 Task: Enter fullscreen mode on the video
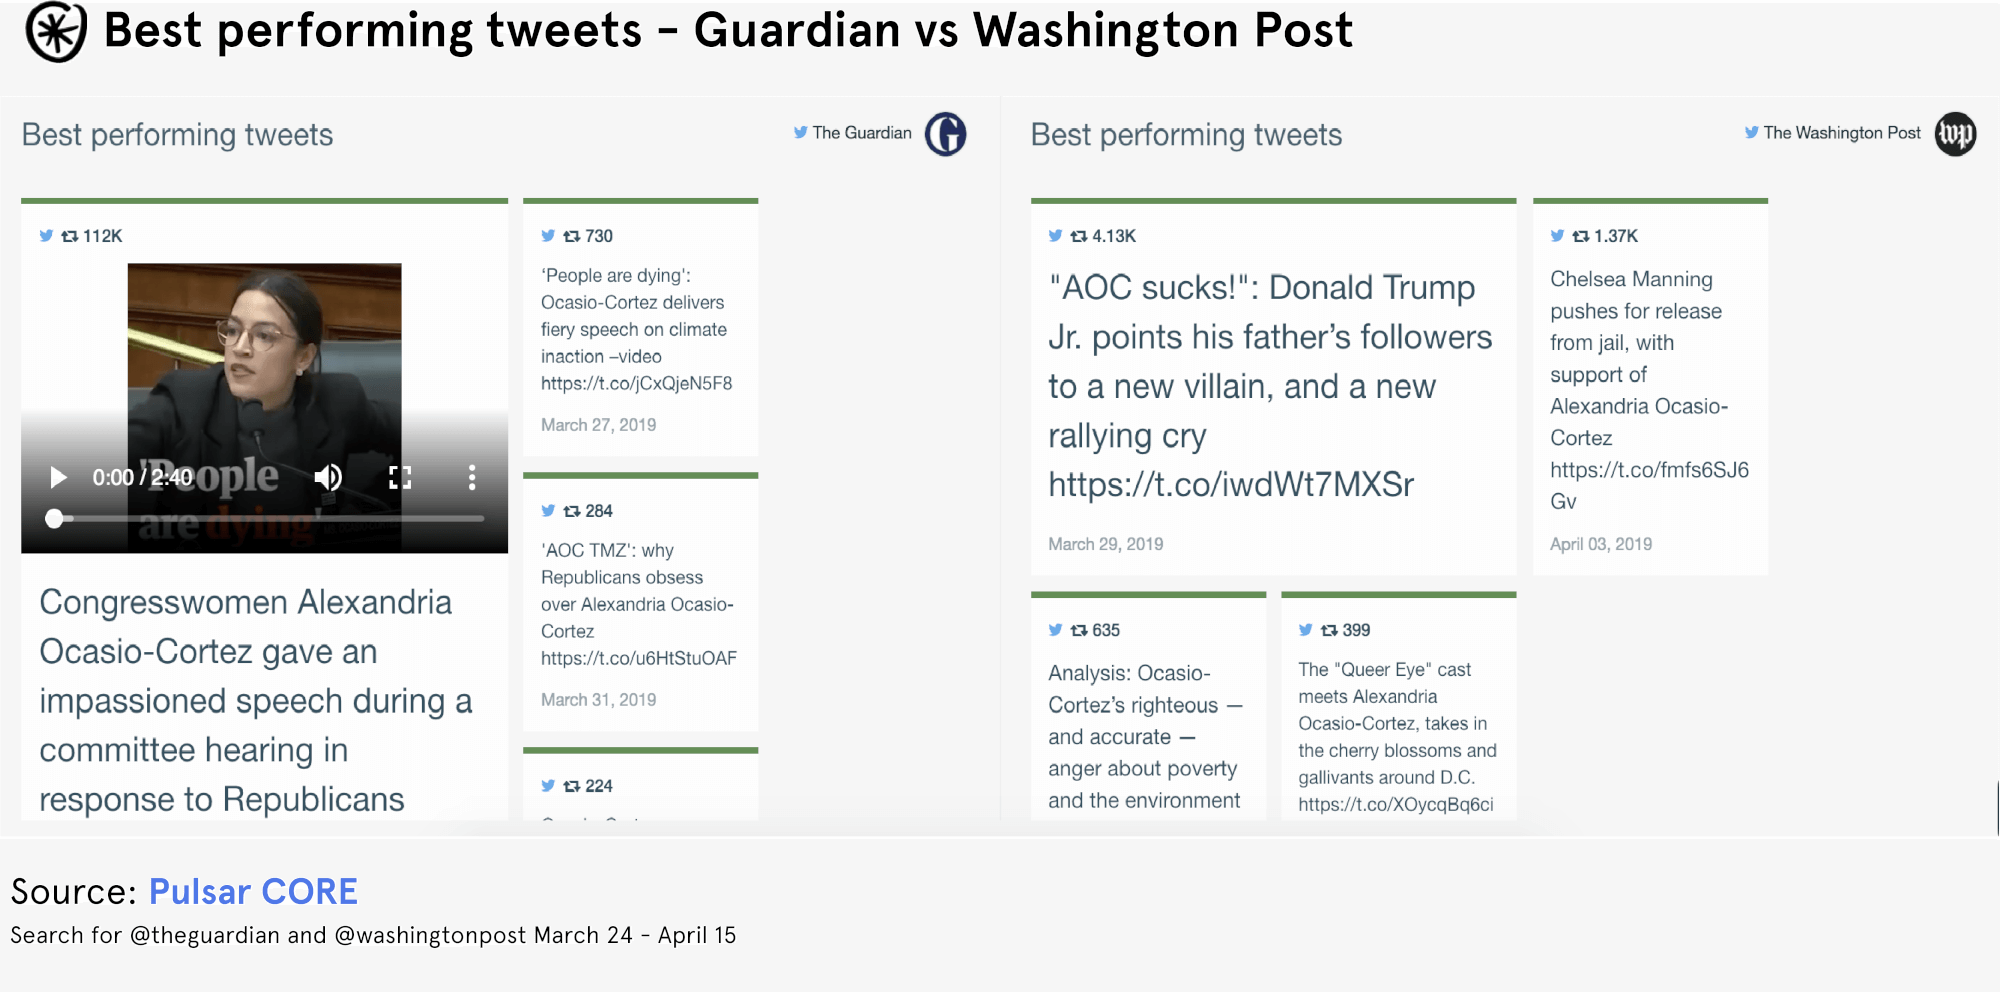tap(400, 478)
